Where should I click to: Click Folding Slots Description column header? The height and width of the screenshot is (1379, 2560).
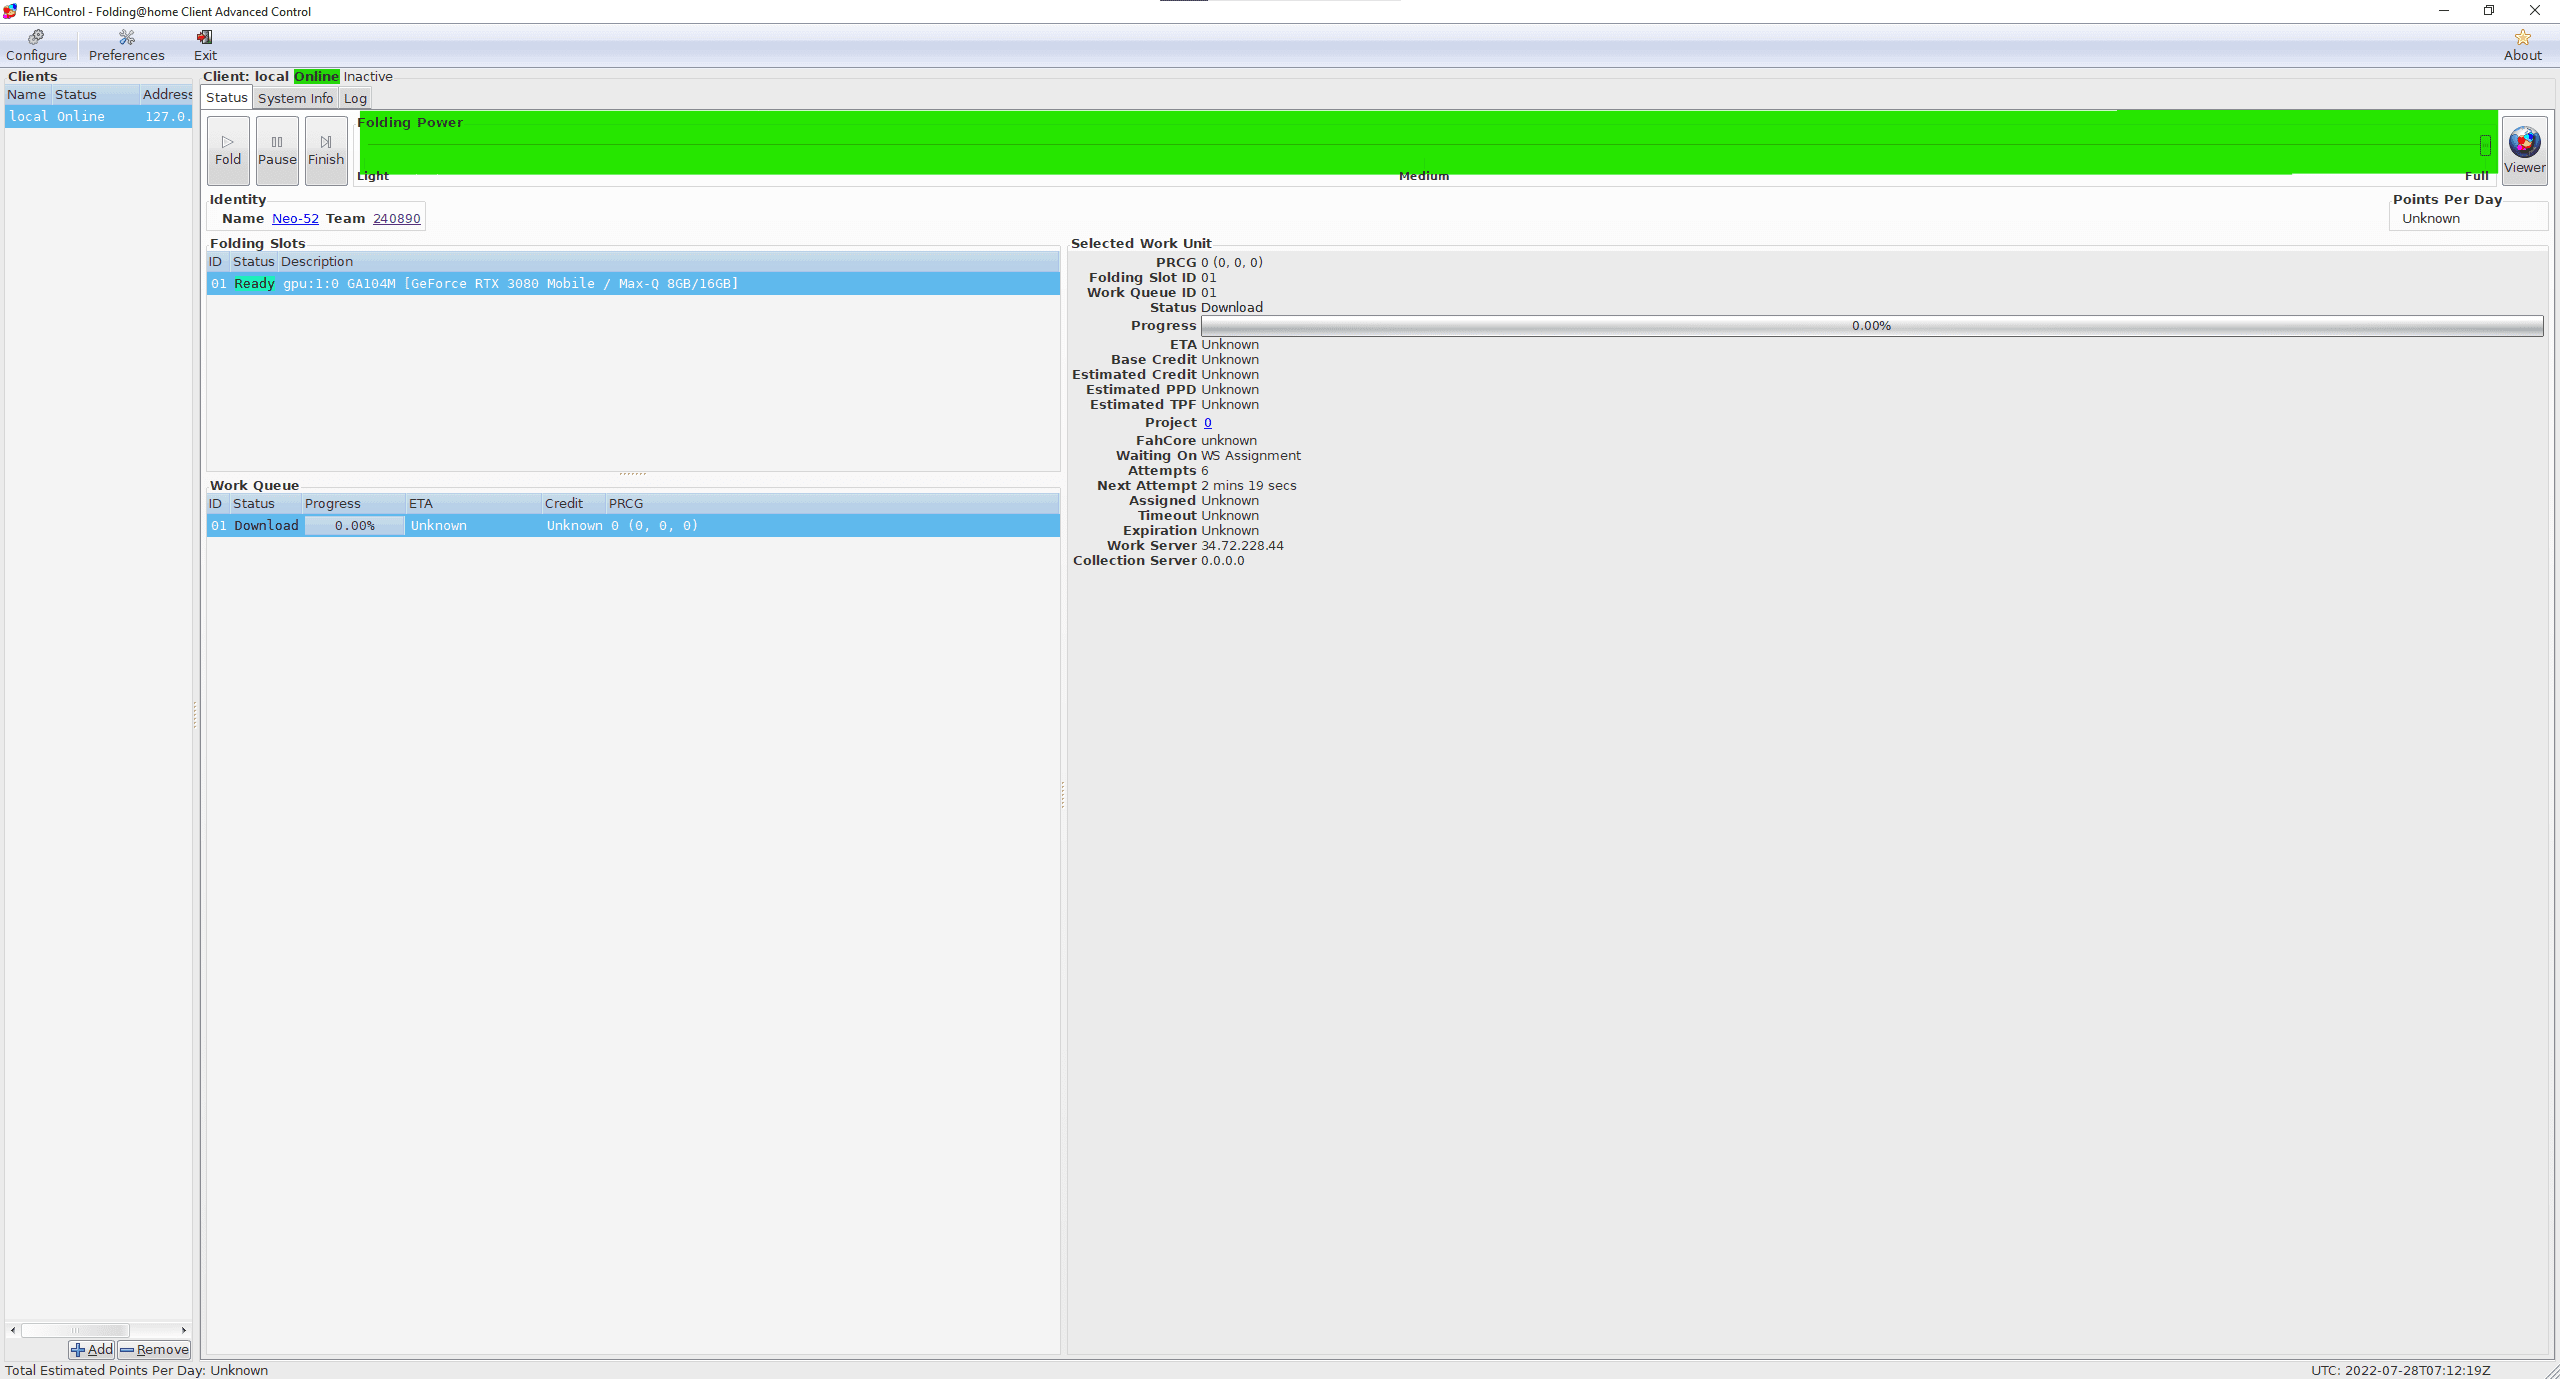(x=668, y=261)
